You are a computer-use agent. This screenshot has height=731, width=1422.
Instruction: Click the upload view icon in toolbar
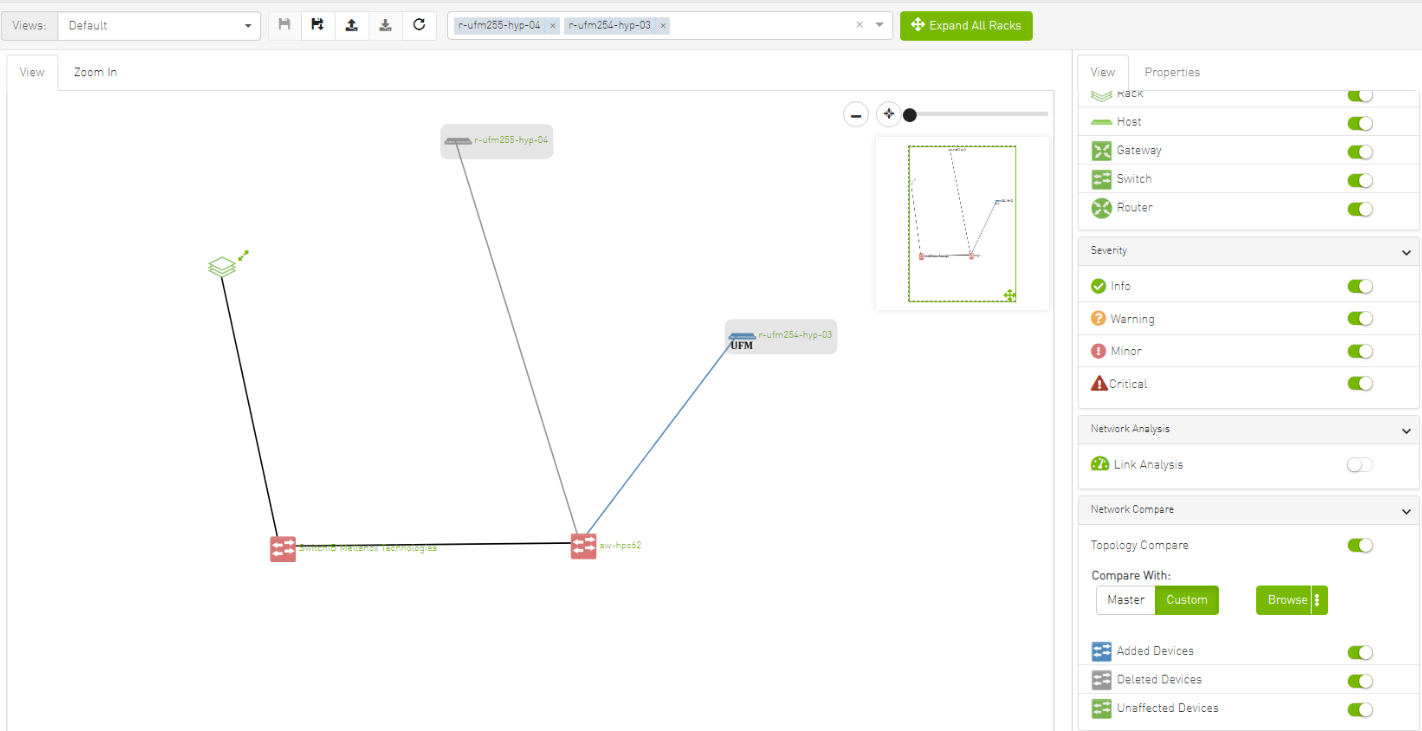click(351, 25)
